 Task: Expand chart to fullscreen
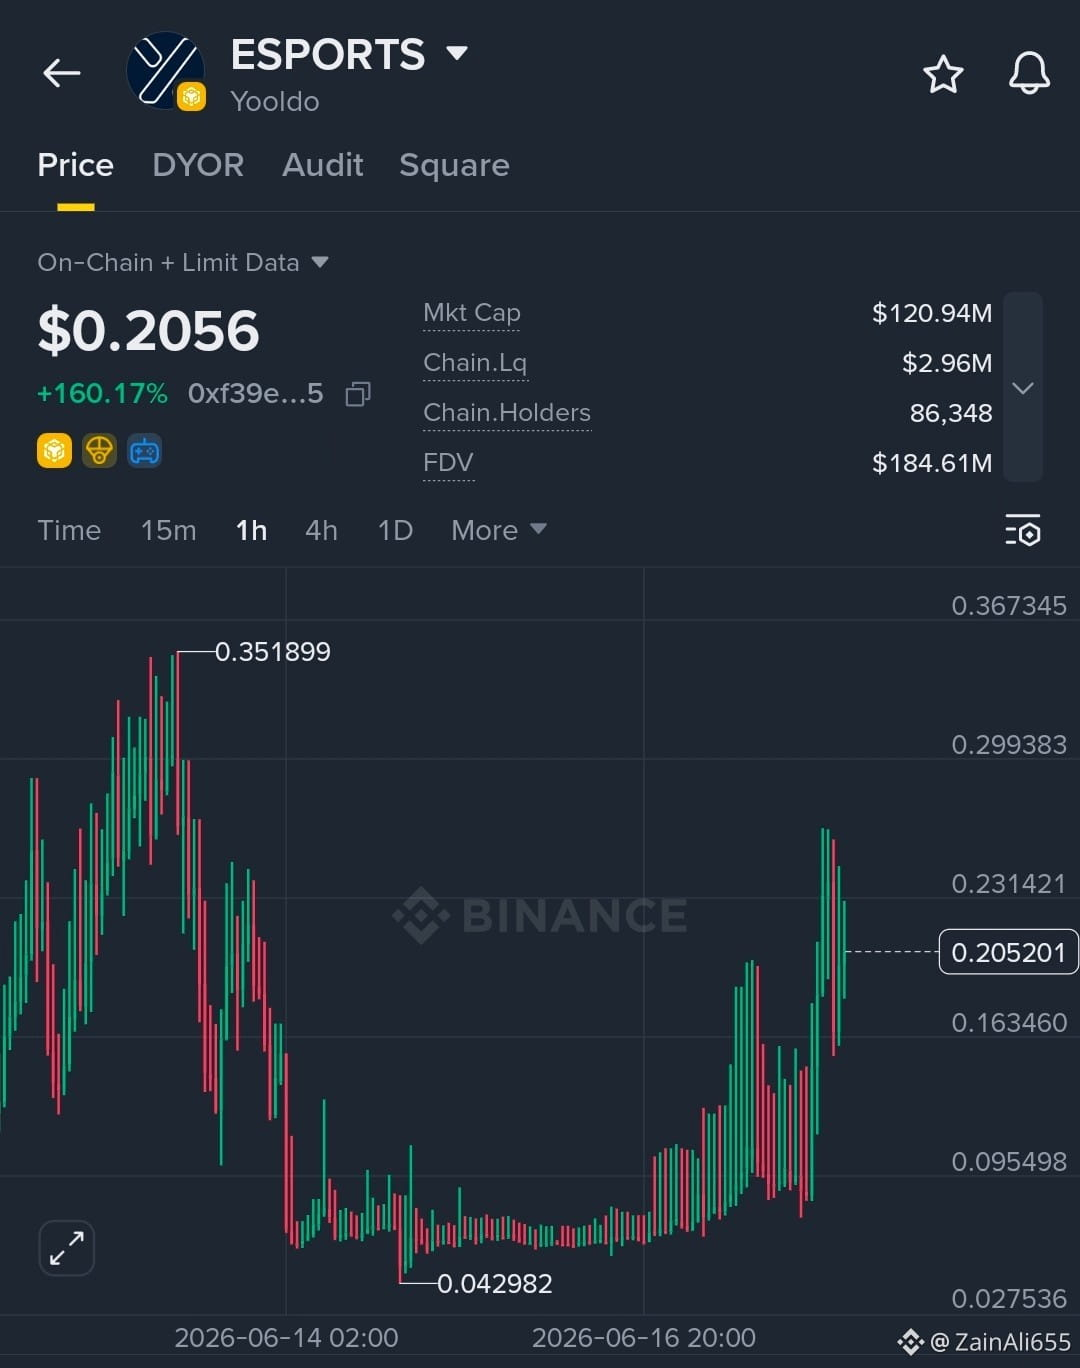pyautogui.click(x=67, y=1248)
